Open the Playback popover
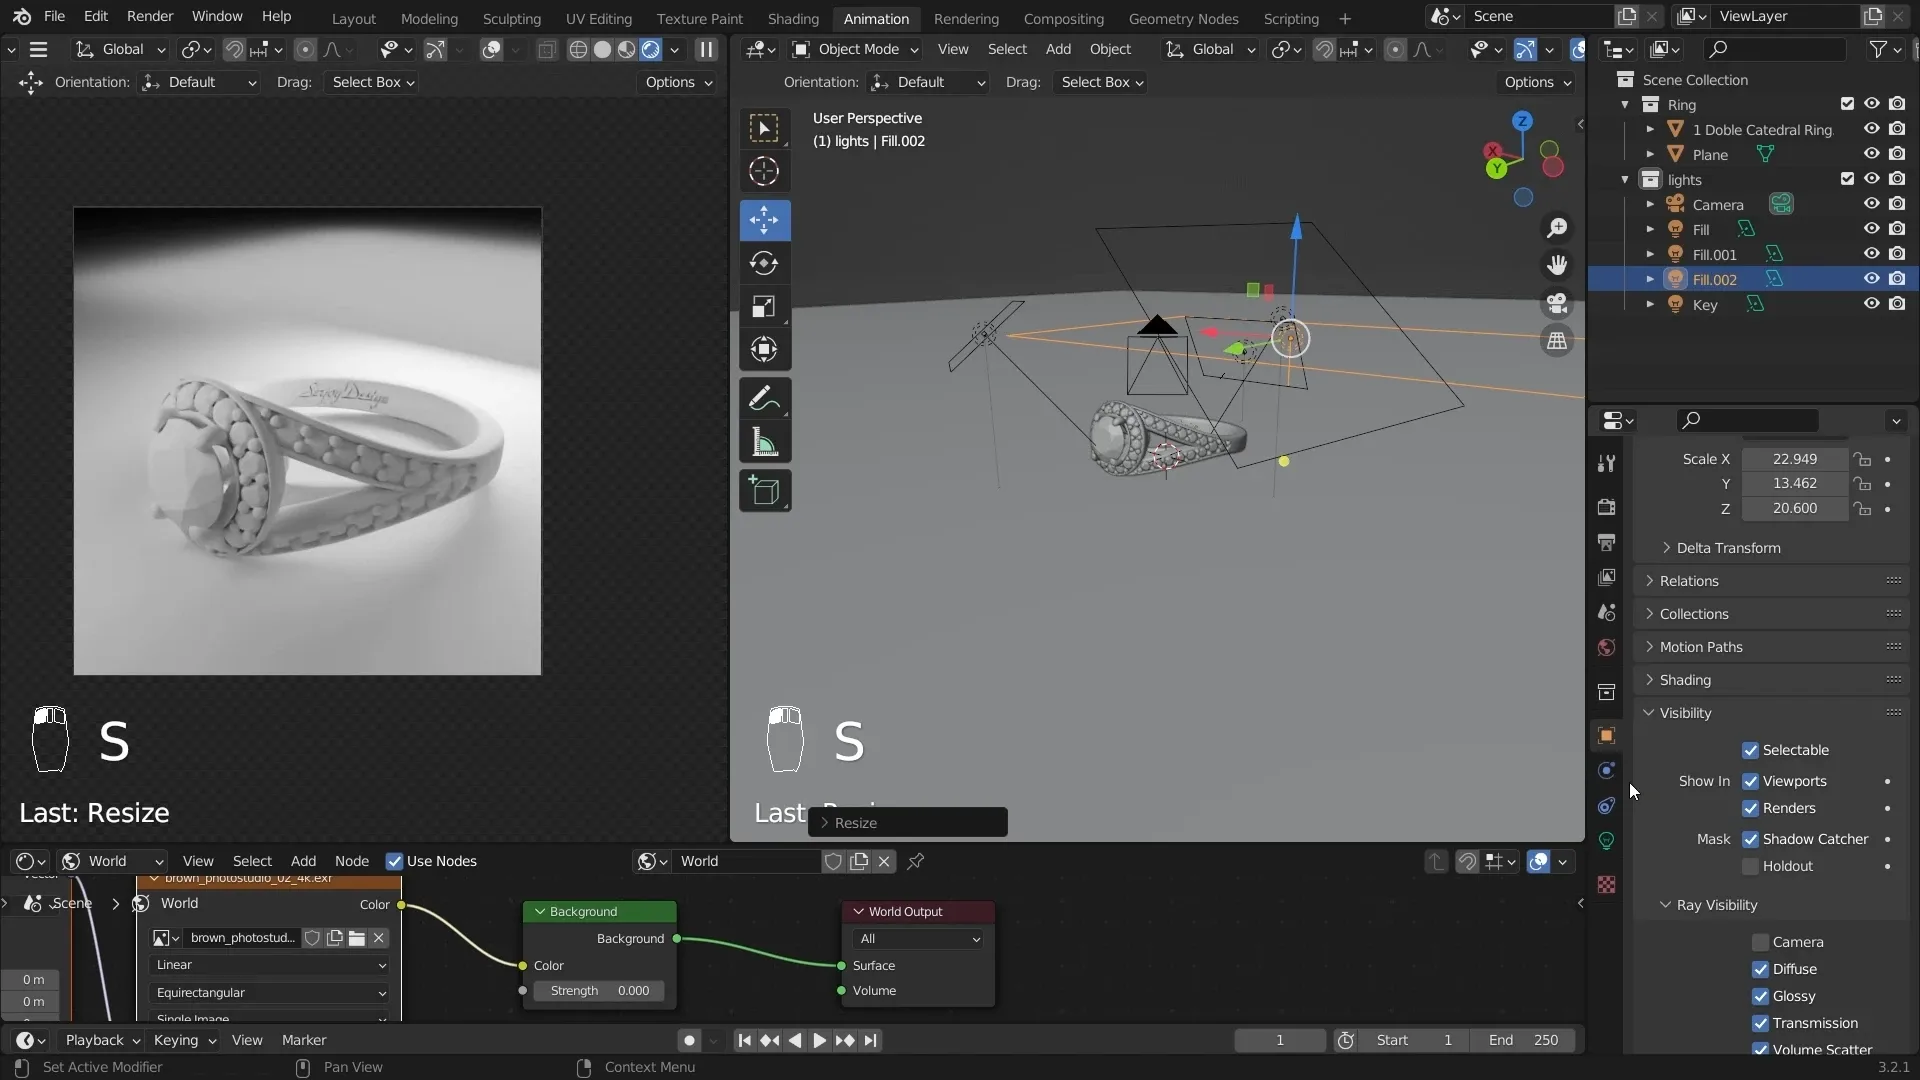This screenshot has width=1920, height=1080. [102, 1040]
